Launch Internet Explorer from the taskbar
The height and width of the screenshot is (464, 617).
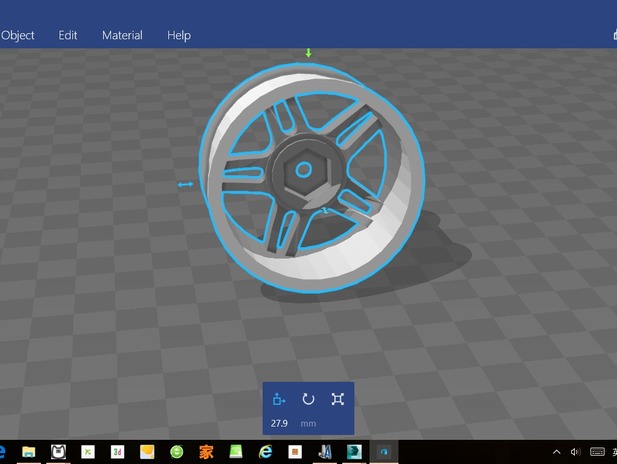266,452
